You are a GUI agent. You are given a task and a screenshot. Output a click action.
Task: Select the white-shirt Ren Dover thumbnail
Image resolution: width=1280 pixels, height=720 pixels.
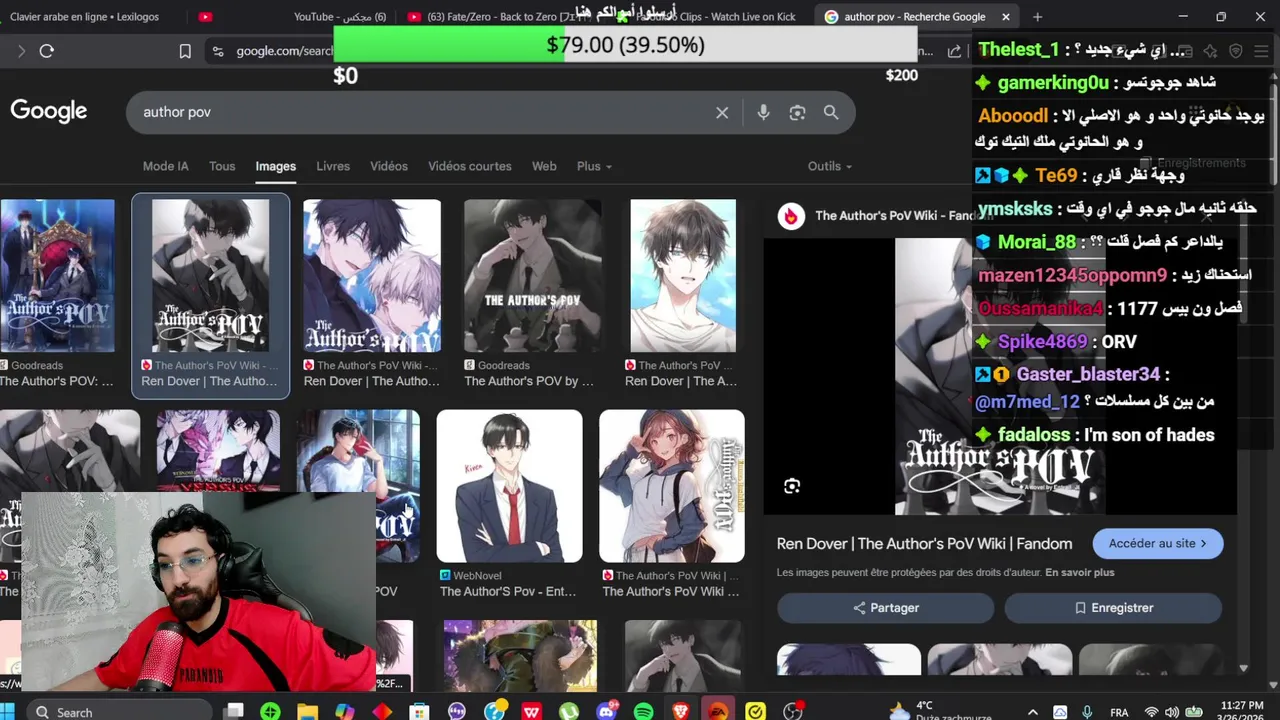coord(683,276)
